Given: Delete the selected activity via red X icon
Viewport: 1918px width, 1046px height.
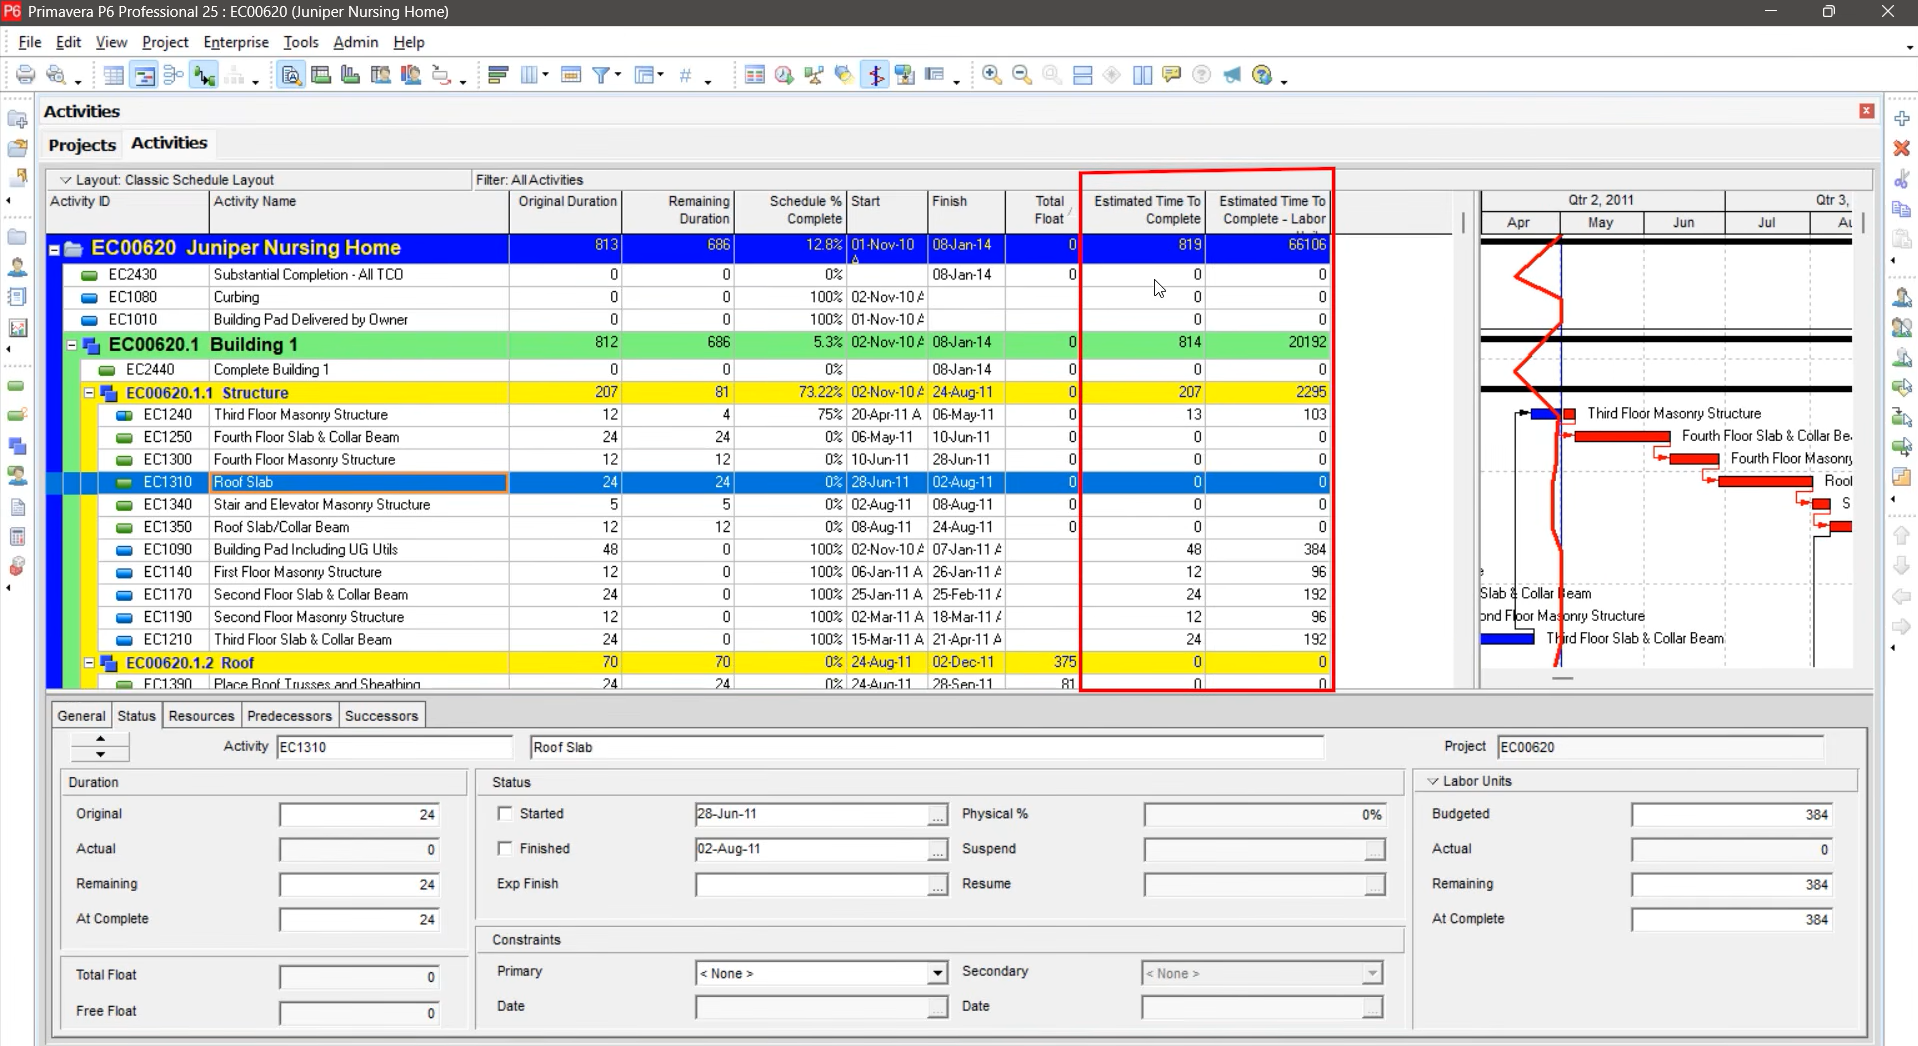Looking at the screenshot, I should click(x=1903, y=148).
